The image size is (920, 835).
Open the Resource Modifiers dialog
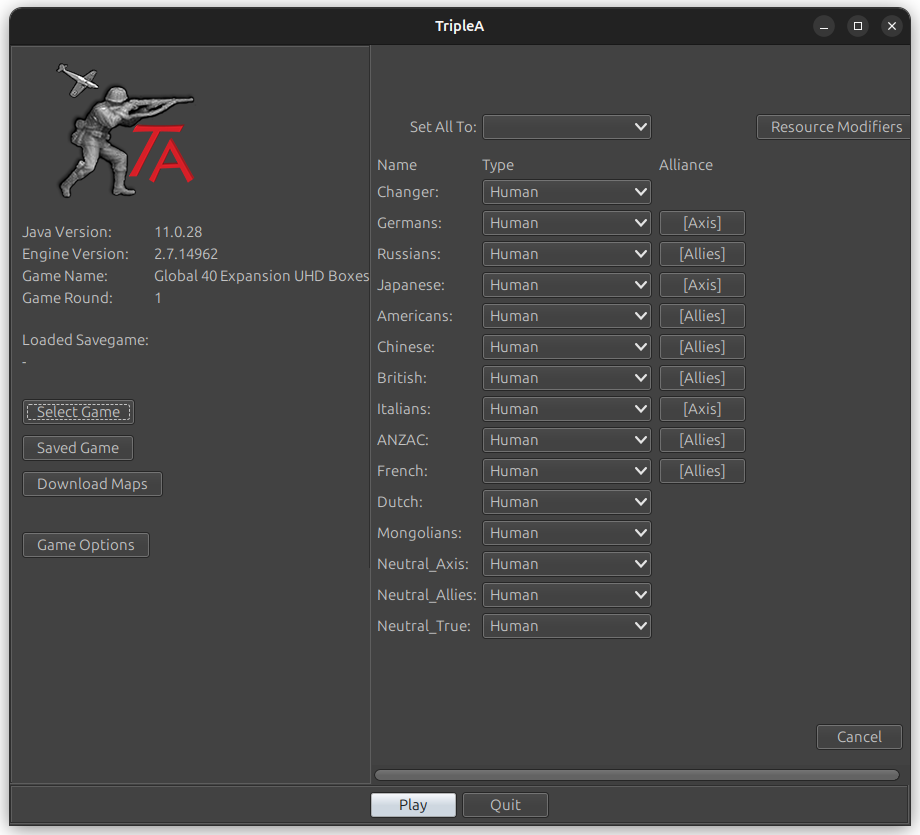pos(833,126)
